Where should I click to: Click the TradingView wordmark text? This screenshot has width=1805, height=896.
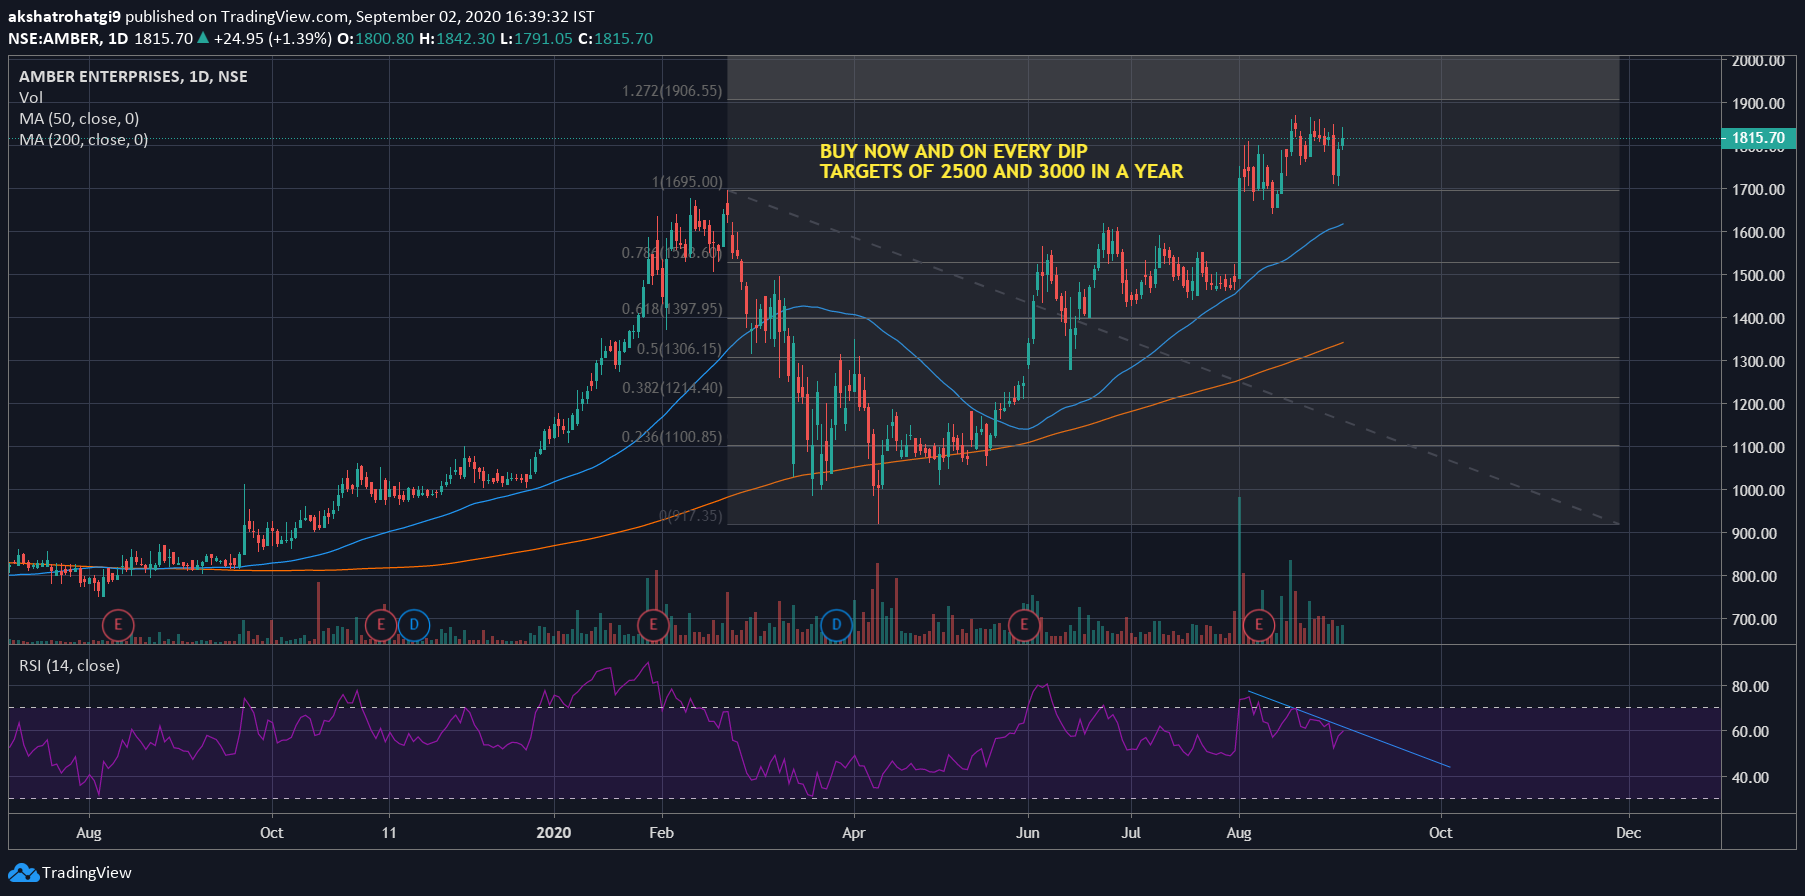coord(86,873)
